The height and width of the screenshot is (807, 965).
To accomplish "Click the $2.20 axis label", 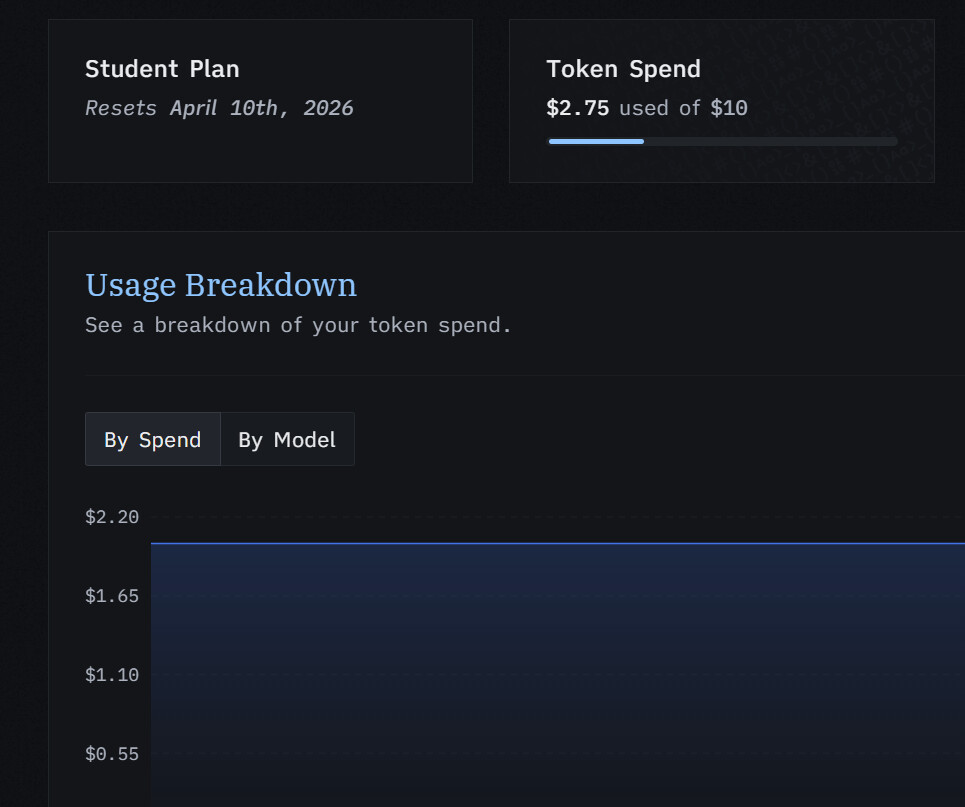I will [112, 516].
